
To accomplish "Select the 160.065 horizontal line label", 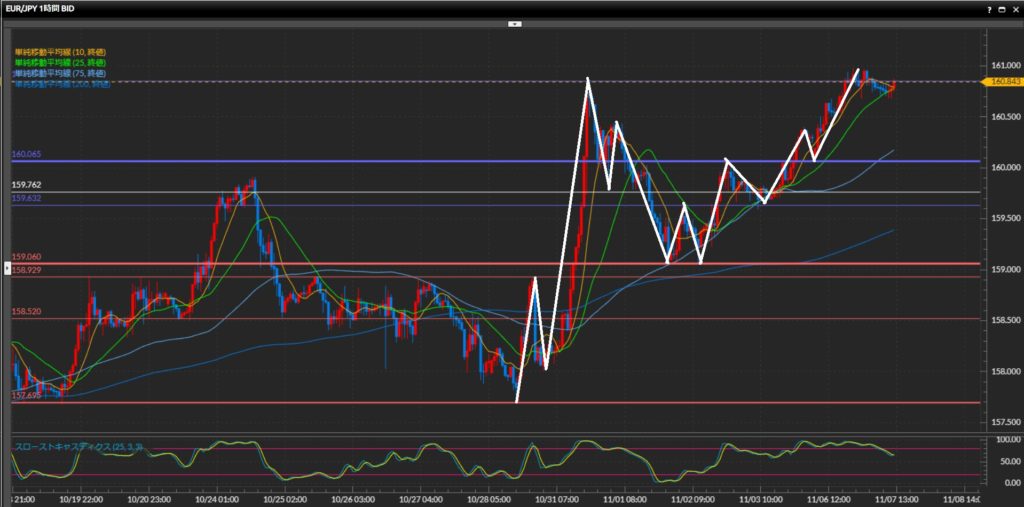I will click(x=26, y=155).
